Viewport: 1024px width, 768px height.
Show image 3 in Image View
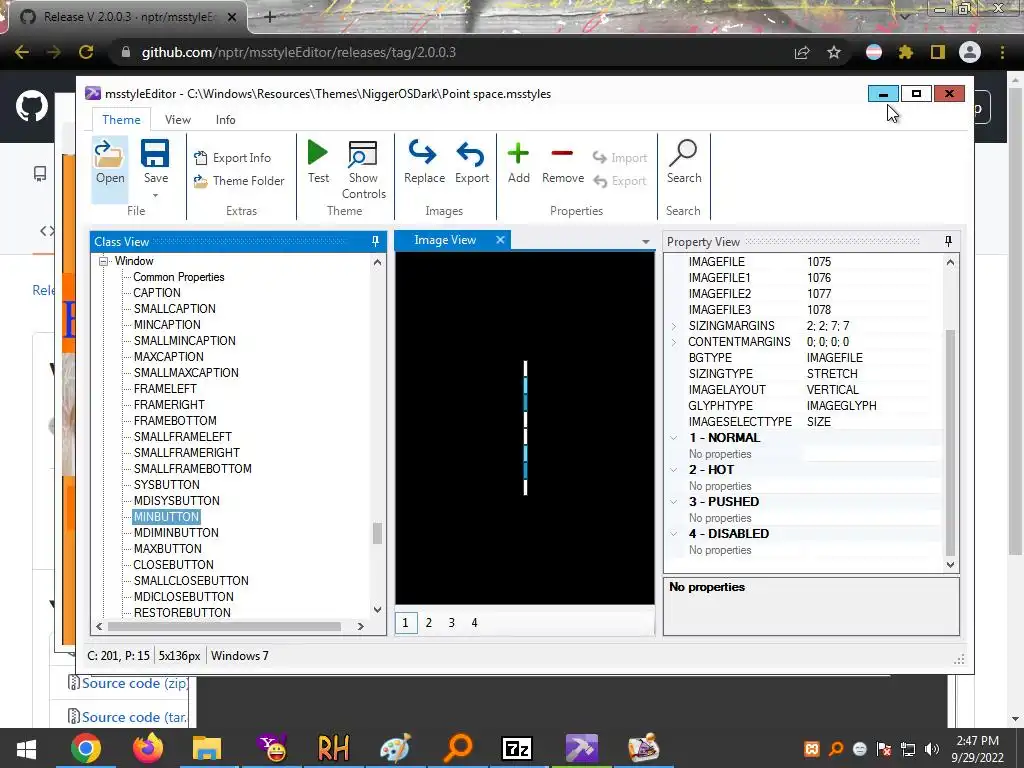[451, 623]
